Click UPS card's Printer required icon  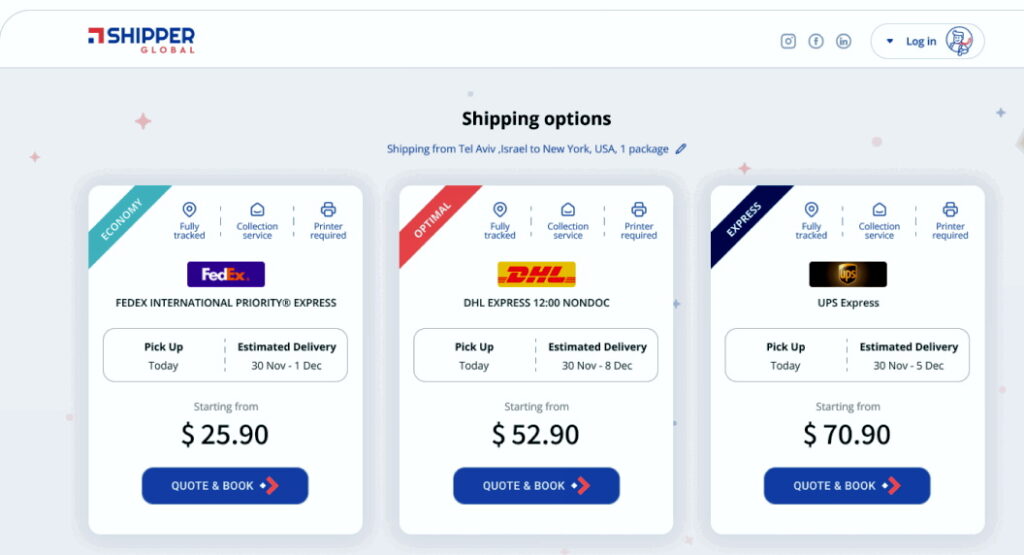tap(950, 210)
